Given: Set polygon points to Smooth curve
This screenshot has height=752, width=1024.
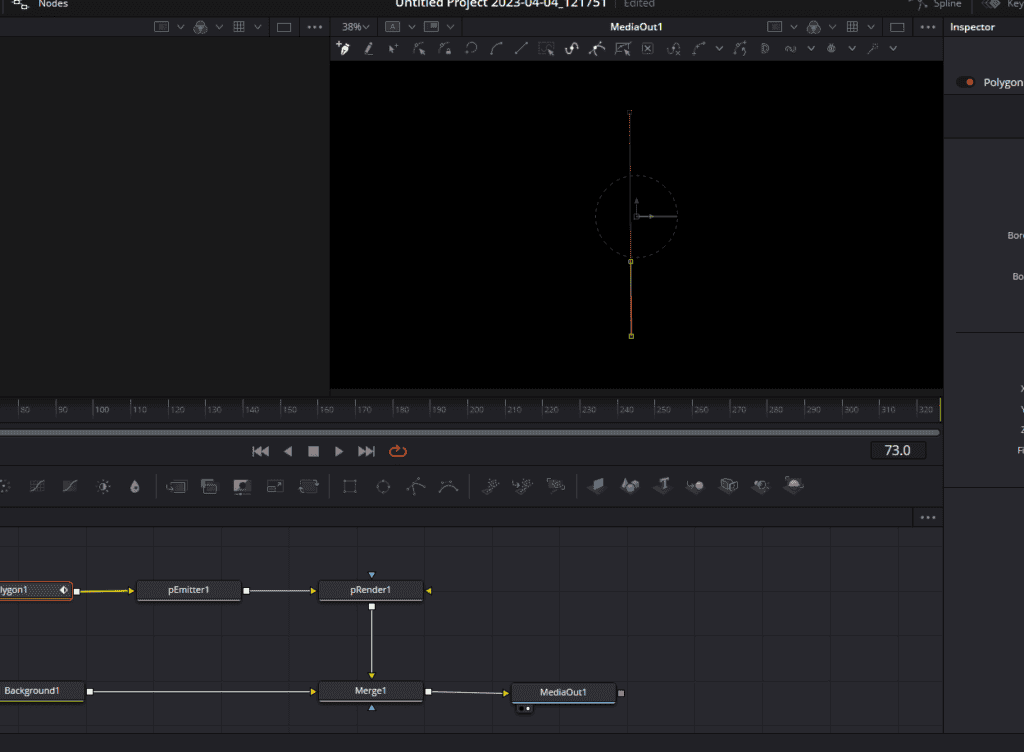Looking at the screenshot, I should 496,48.
